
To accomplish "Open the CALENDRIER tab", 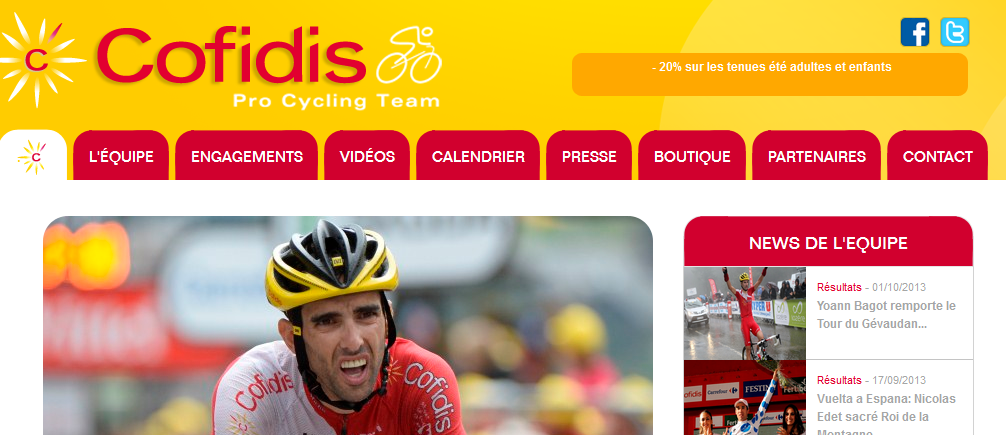I will coord(478,156).
